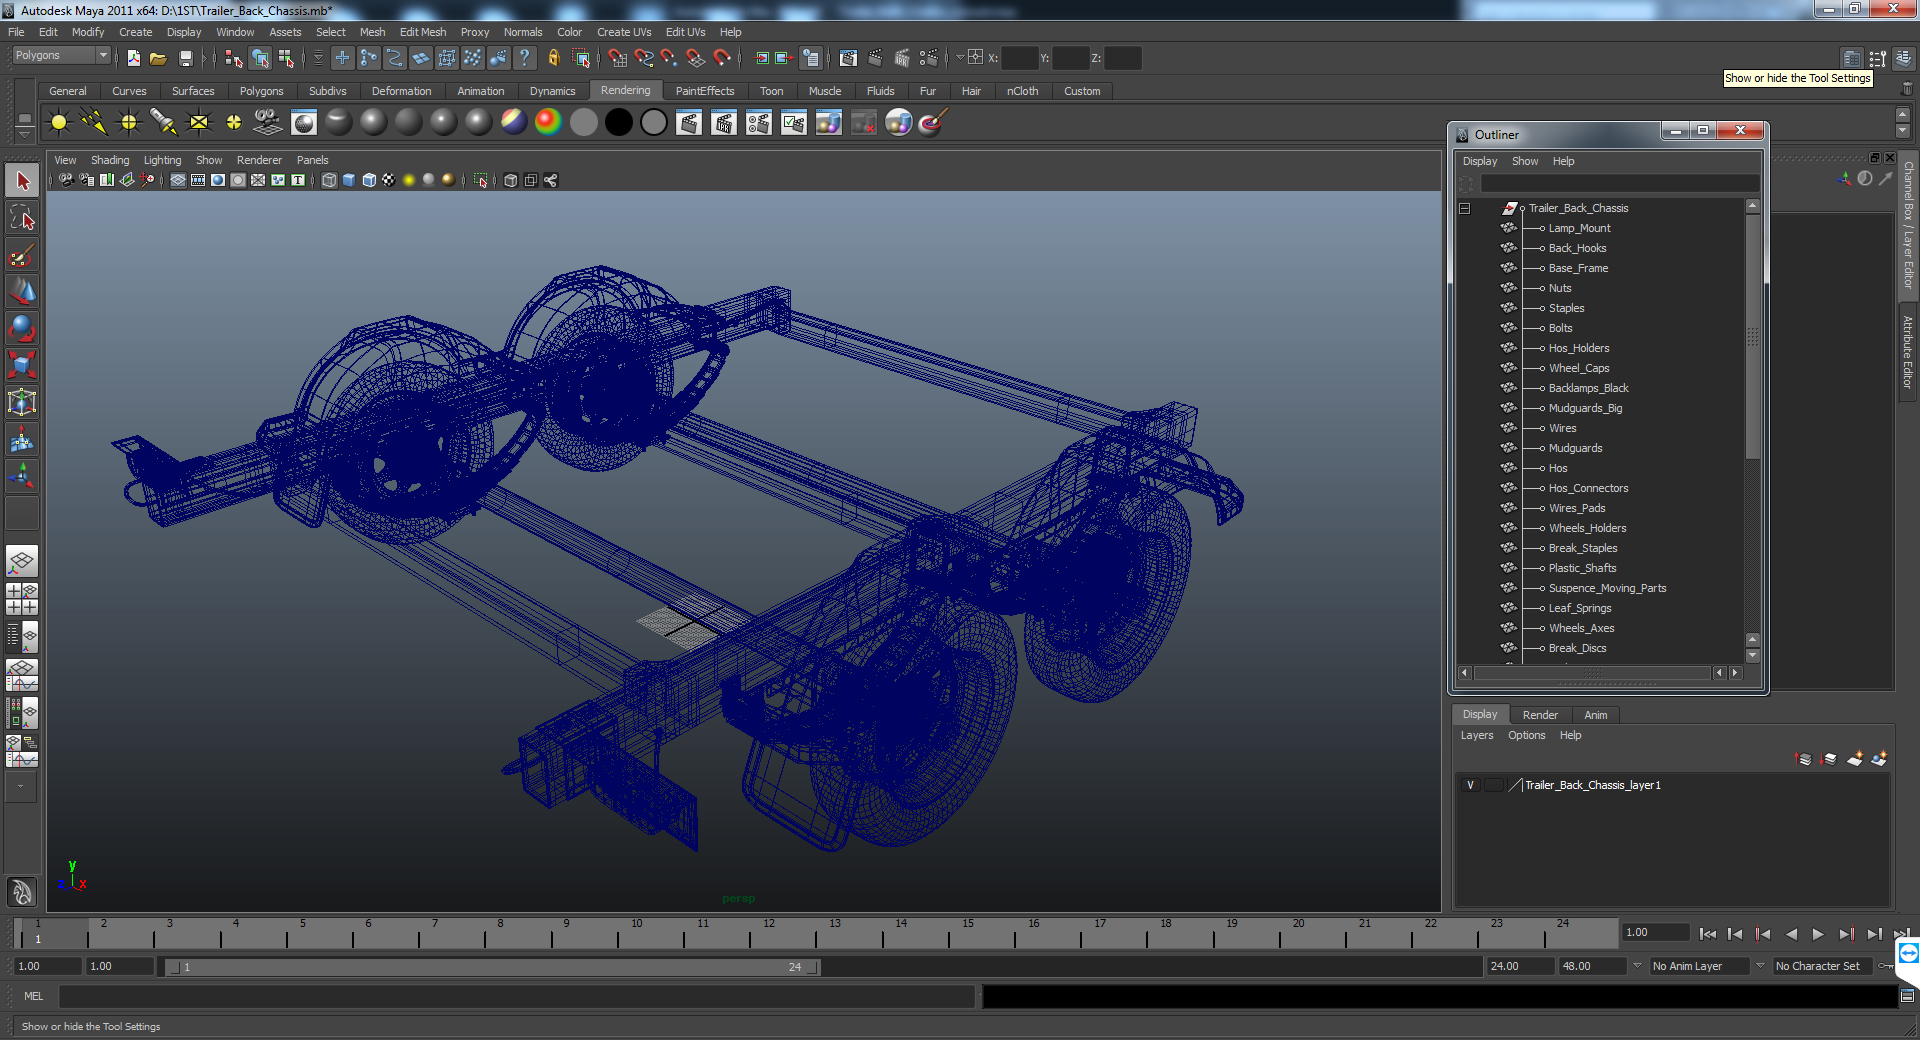Create an area light from shelf

199,123
